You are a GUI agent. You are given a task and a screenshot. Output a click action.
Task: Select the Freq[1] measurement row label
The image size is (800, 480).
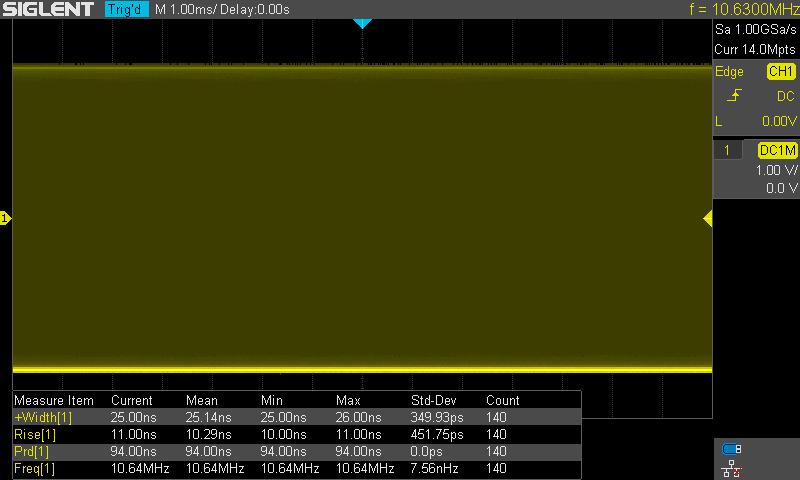pyautogui.click(x=34, y=468)
